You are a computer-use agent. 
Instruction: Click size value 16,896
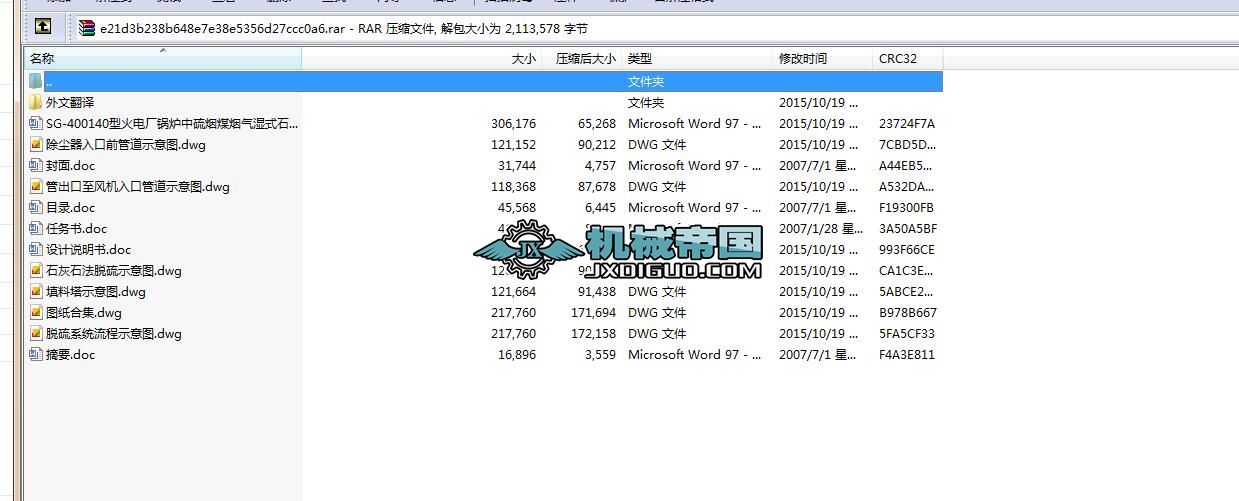click(517, 354)
